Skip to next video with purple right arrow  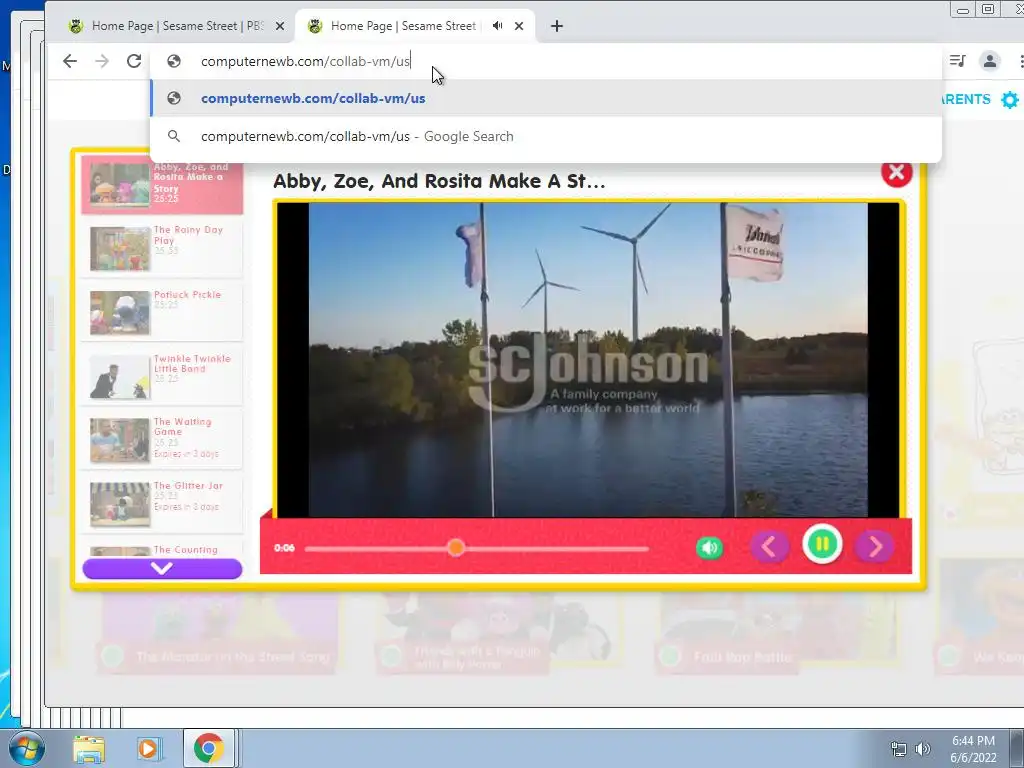pos(875,547)
